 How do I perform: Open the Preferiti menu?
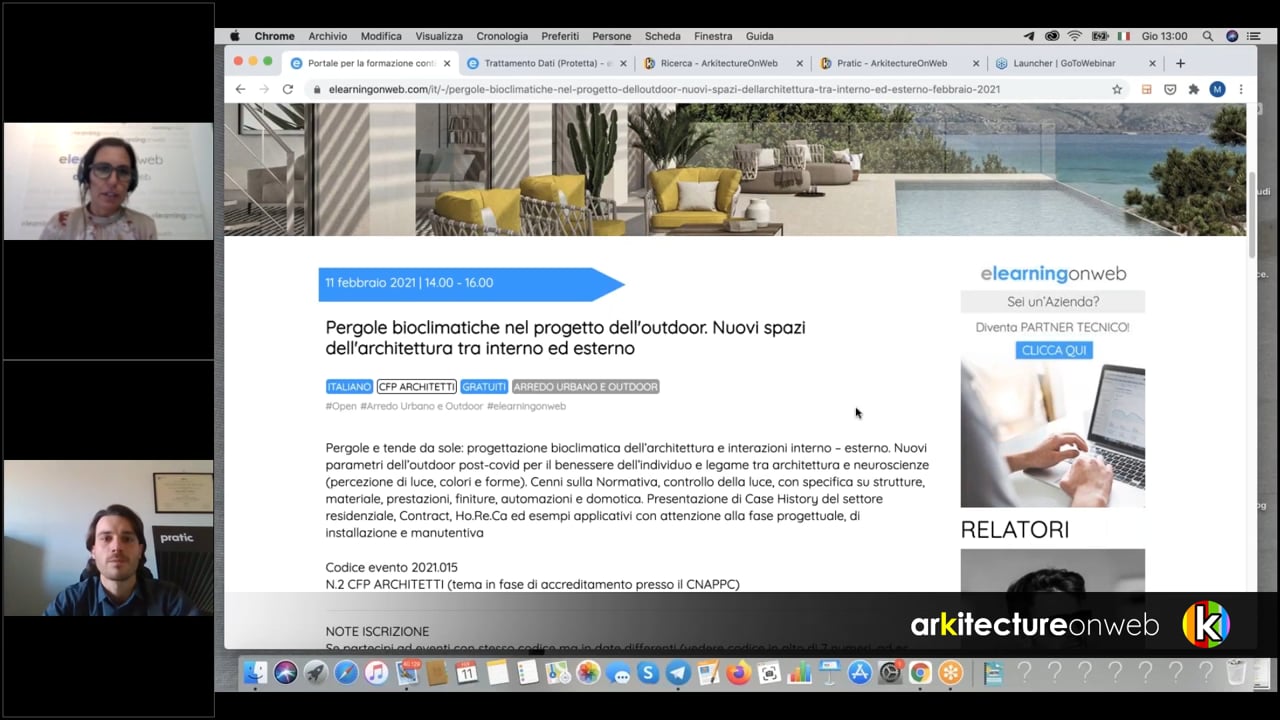pos(560,36)
